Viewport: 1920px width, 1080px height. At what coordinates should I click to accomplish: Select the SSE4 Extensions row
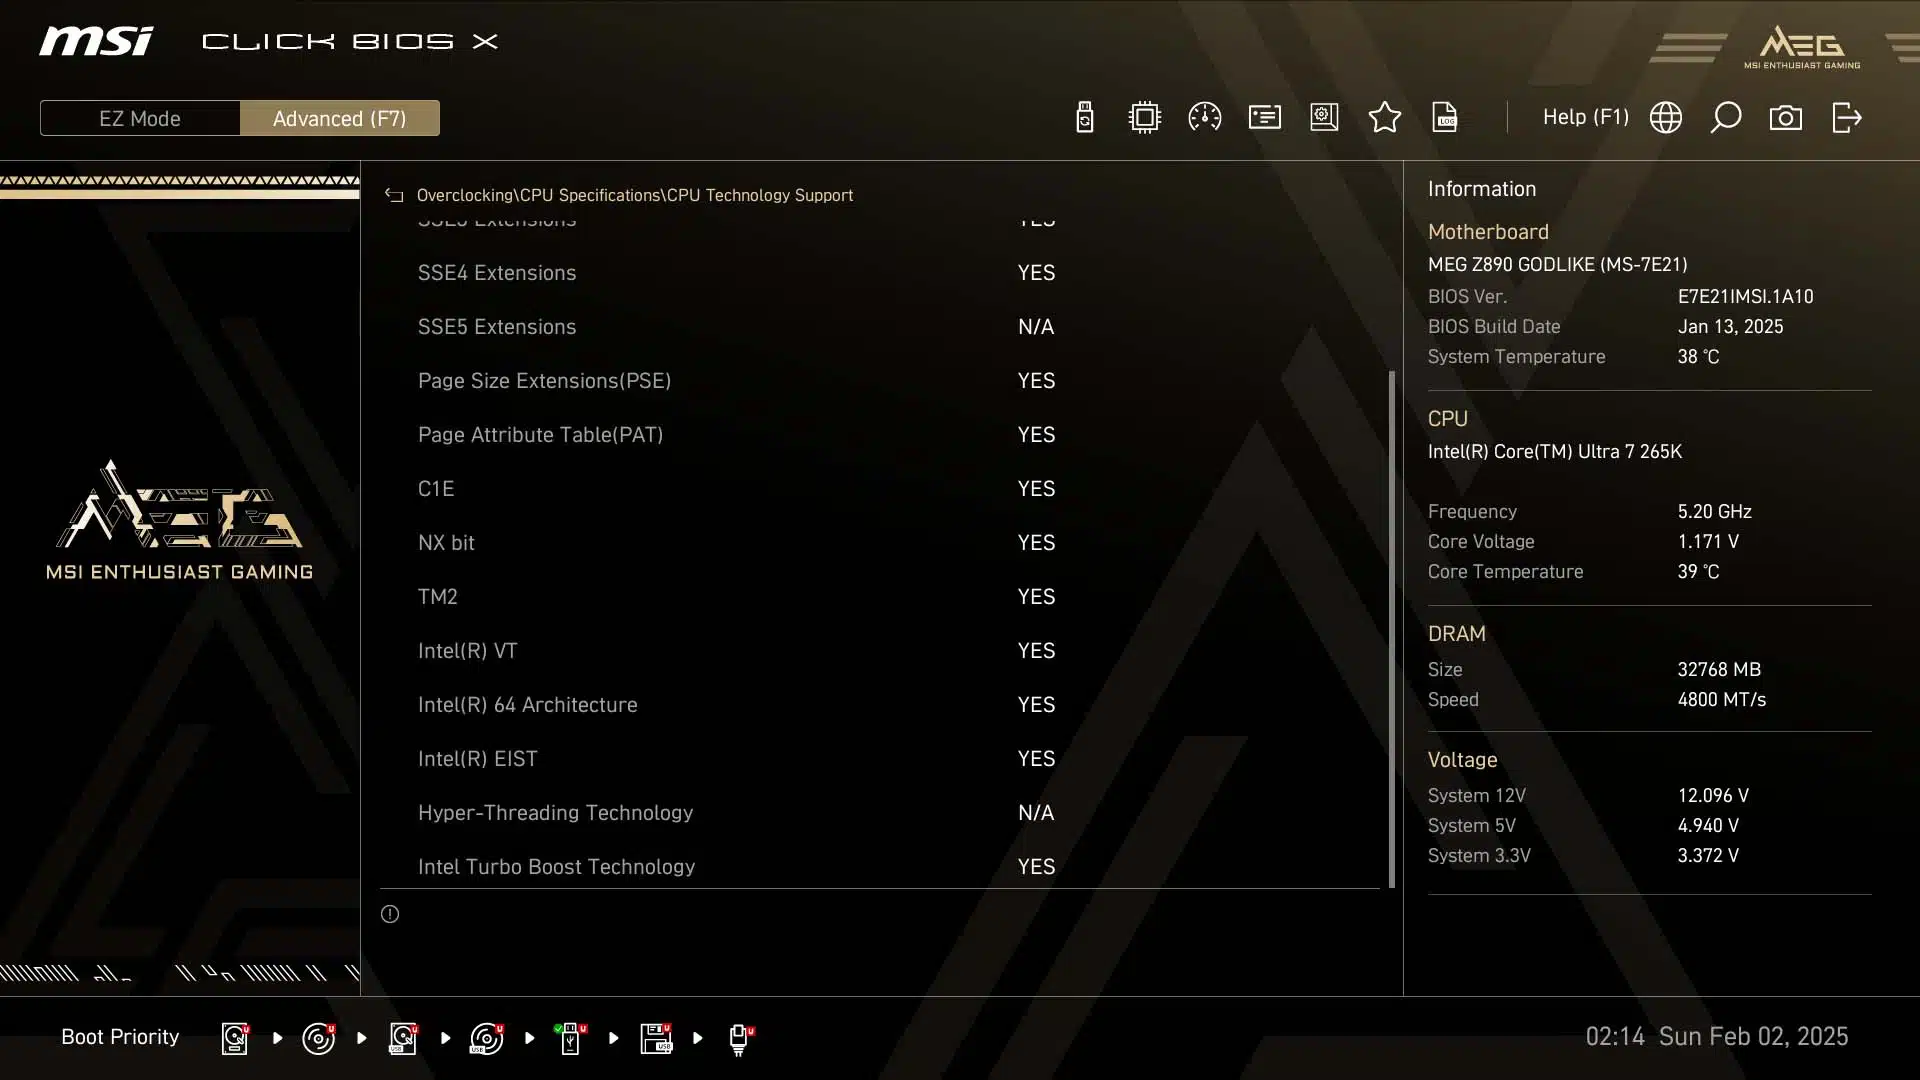pos(880,273)
